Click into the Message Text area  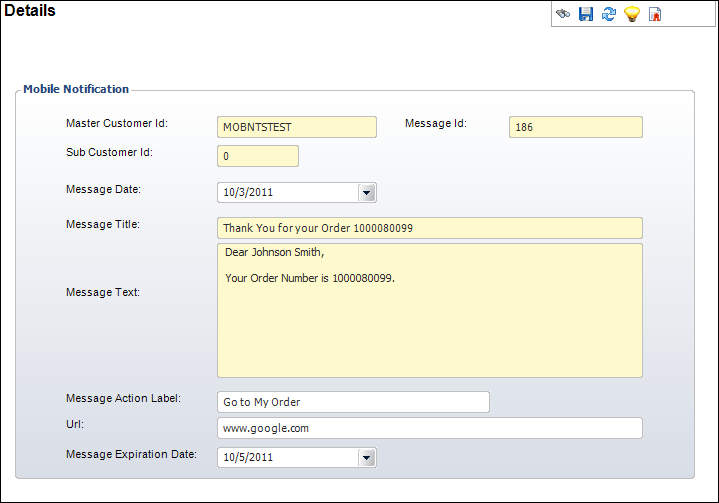429,310
